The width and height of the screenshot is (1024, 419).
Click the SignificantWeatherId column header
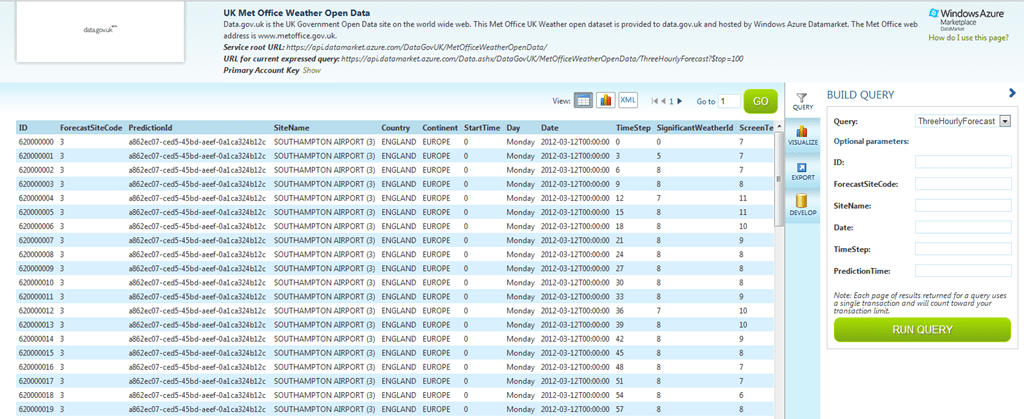[x=694, y=128]
